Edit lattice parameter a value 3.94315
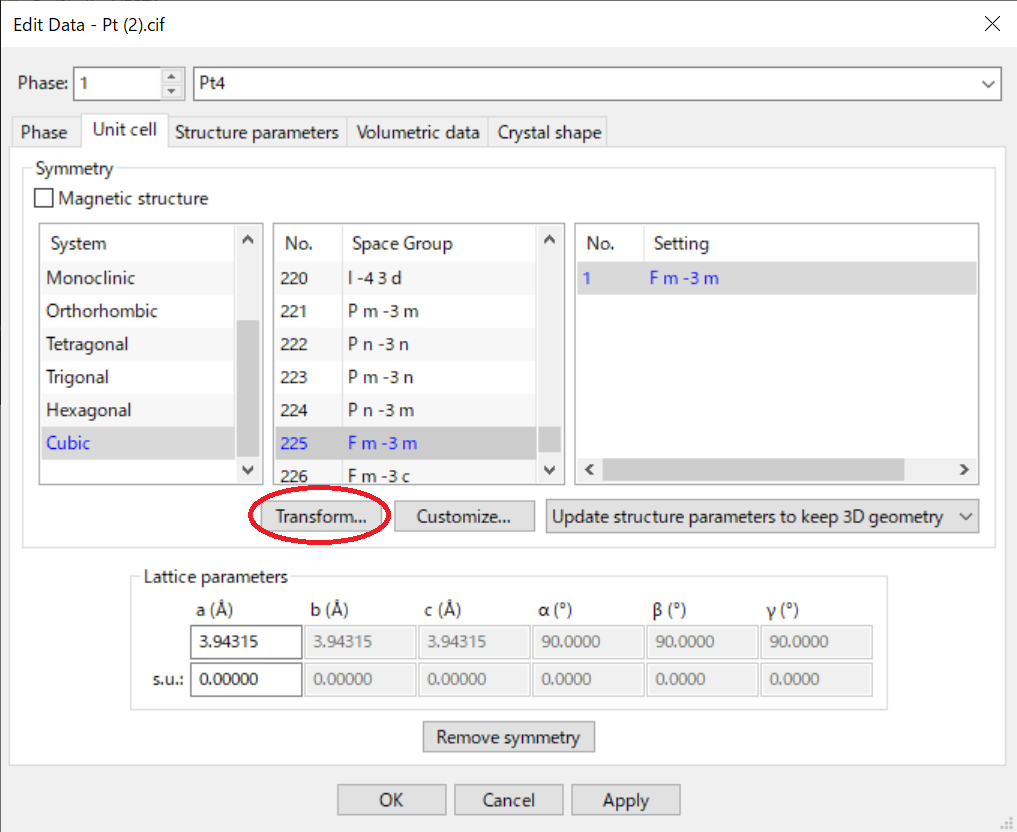1017x832 pixels. tap(246, 642)
